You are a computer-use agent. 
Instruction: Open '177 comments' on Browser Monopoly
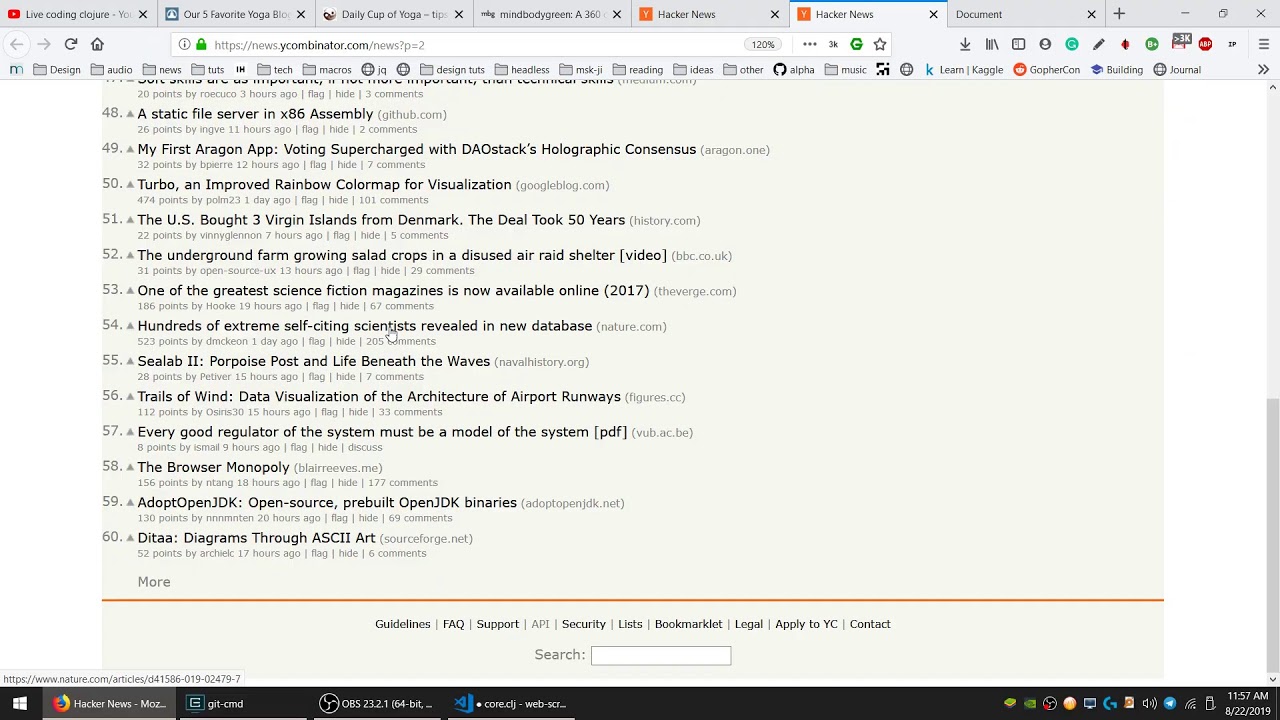coord(403,483)
